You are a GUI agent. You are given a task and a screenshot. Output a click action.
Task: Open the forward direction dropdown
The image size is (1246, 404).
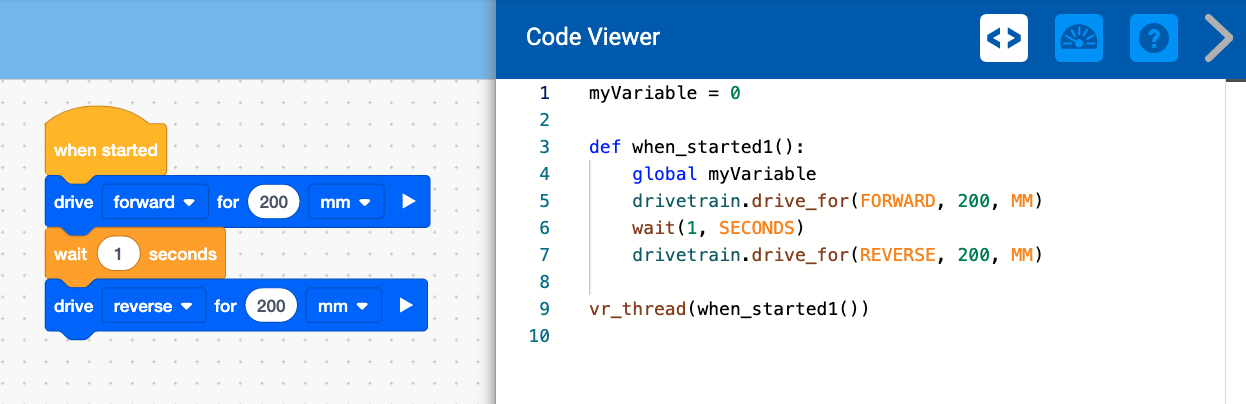[x=154, y=202]
